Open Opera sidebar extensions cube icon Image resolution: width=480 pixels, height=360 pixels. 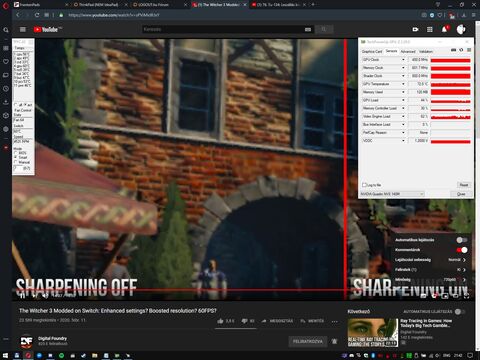(6, 115)
